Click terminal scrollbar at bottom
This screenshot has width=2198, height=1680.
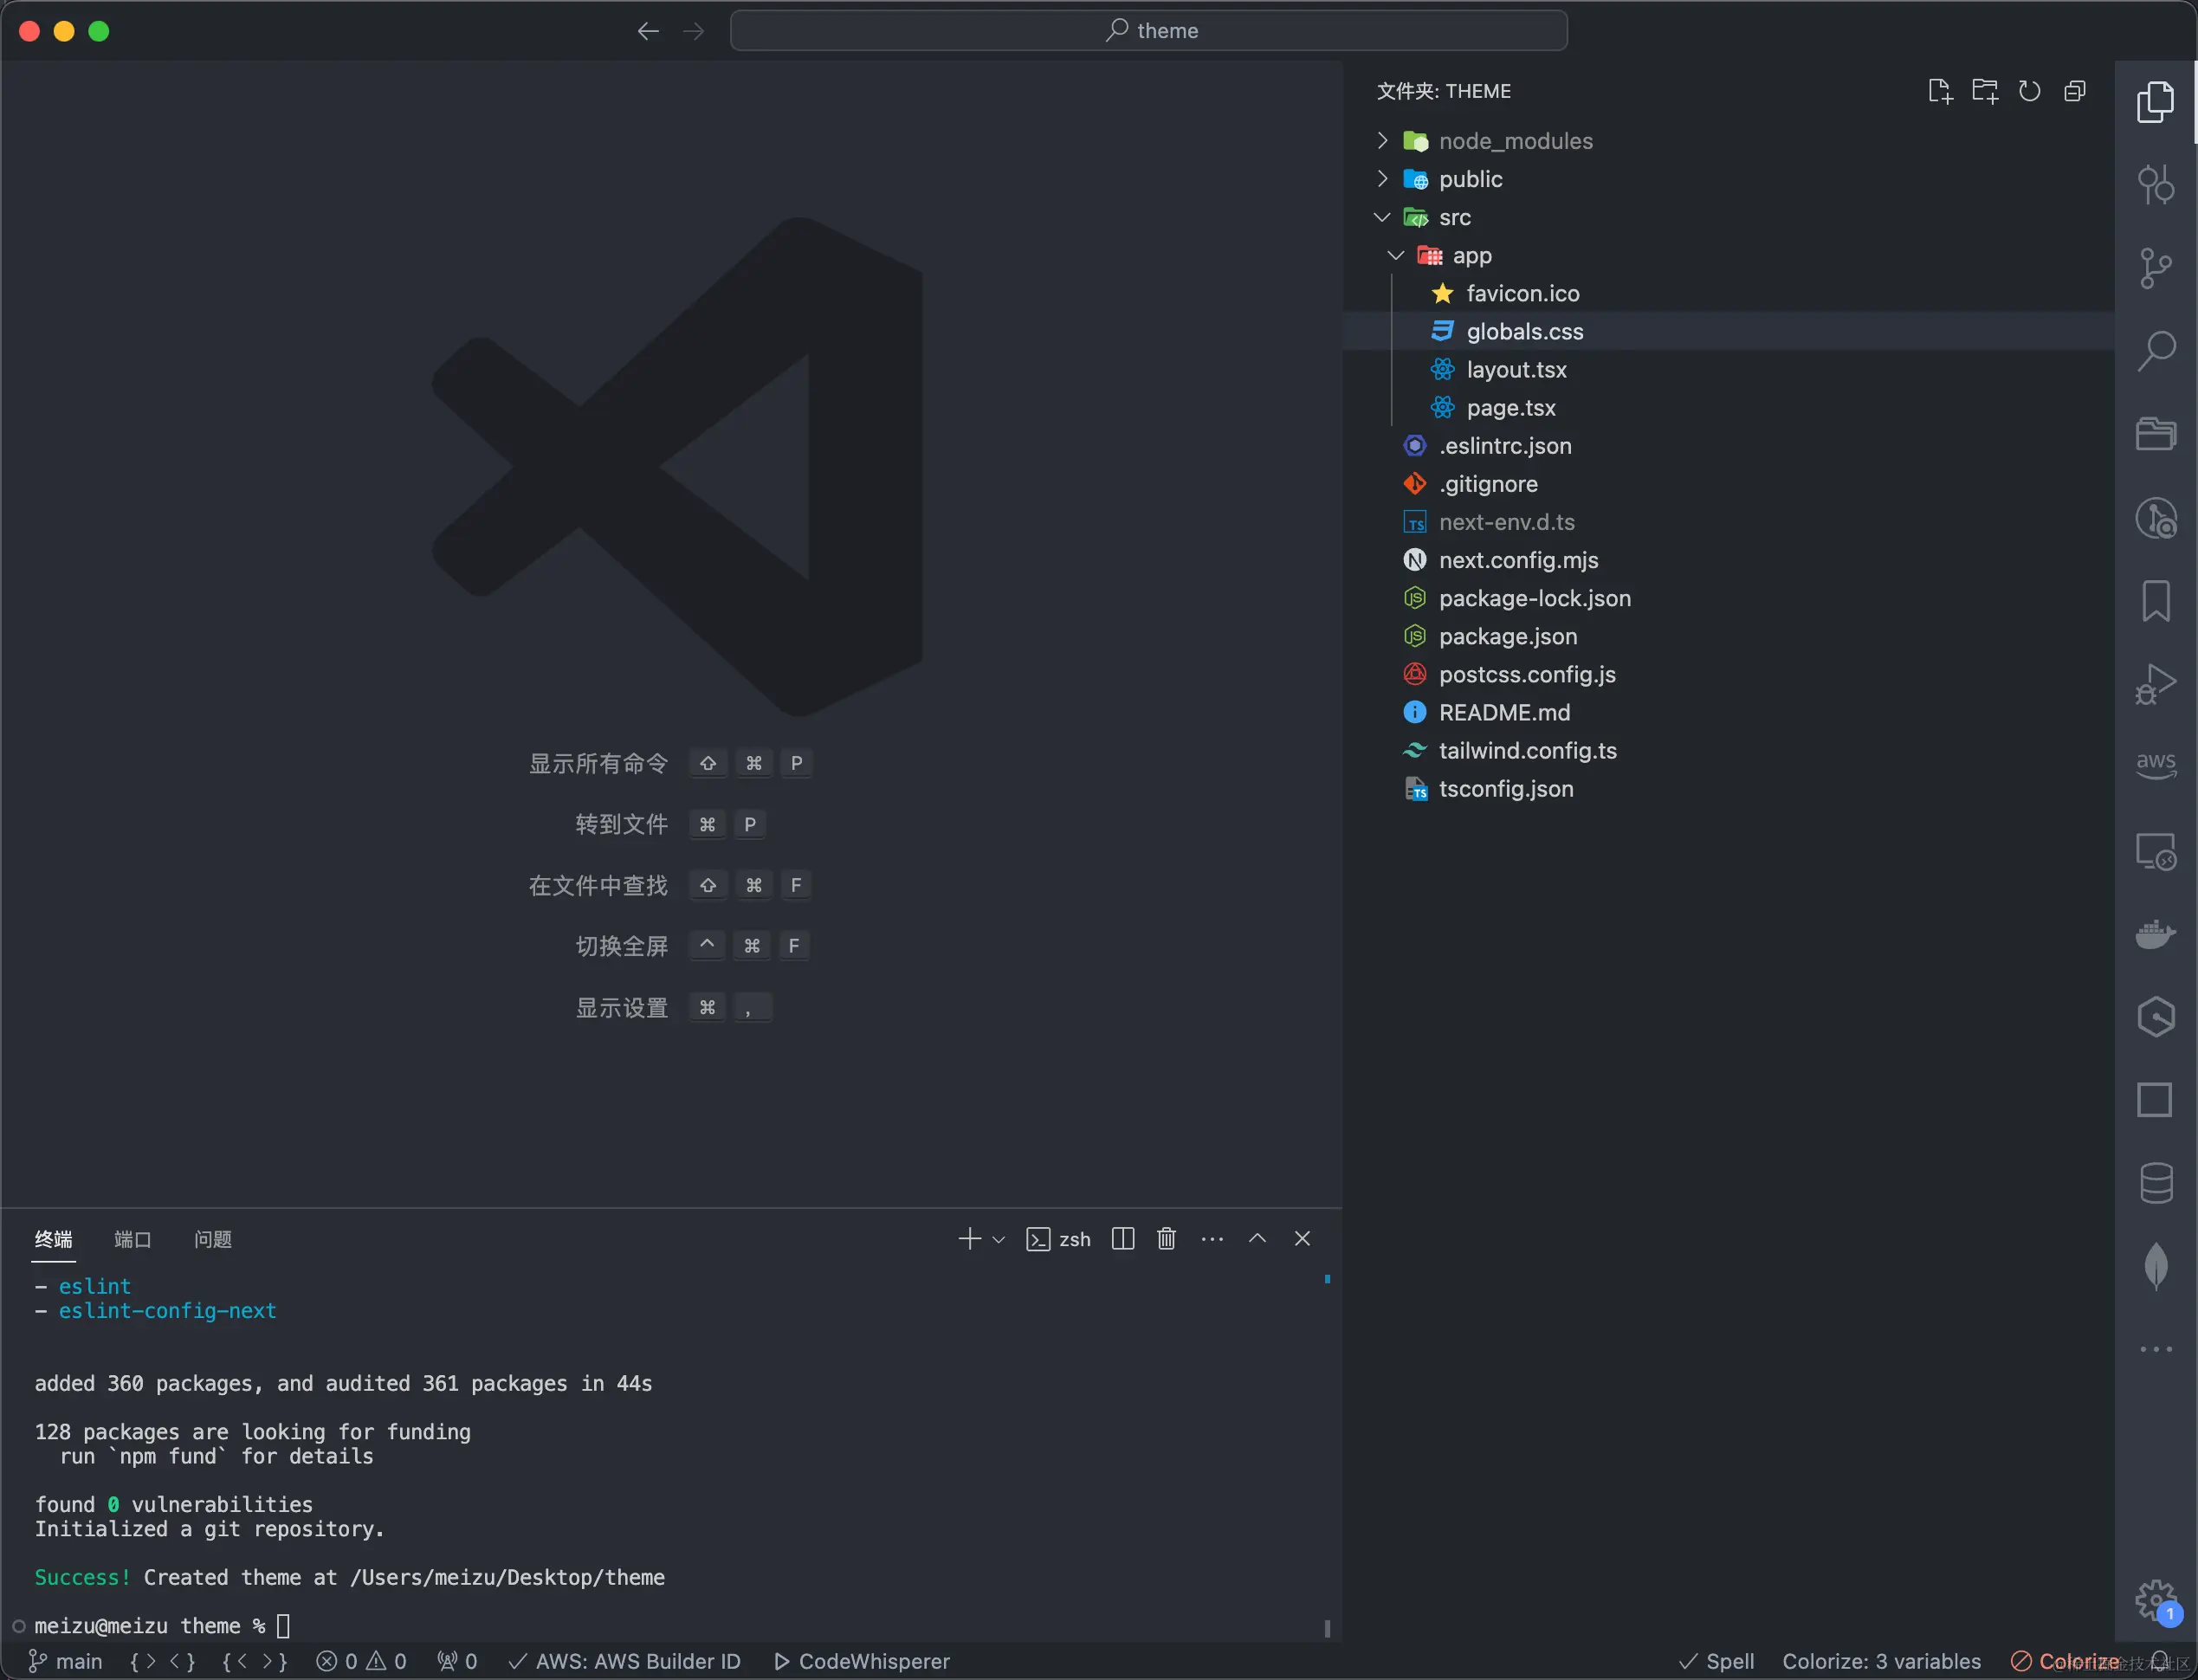[1327, 1628]
